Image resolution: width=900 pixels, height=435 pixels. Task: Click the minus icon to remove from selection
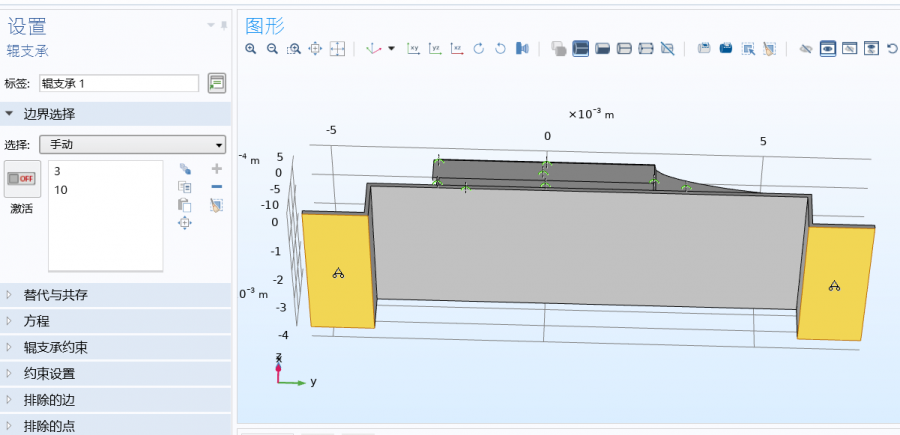point(216,186)
